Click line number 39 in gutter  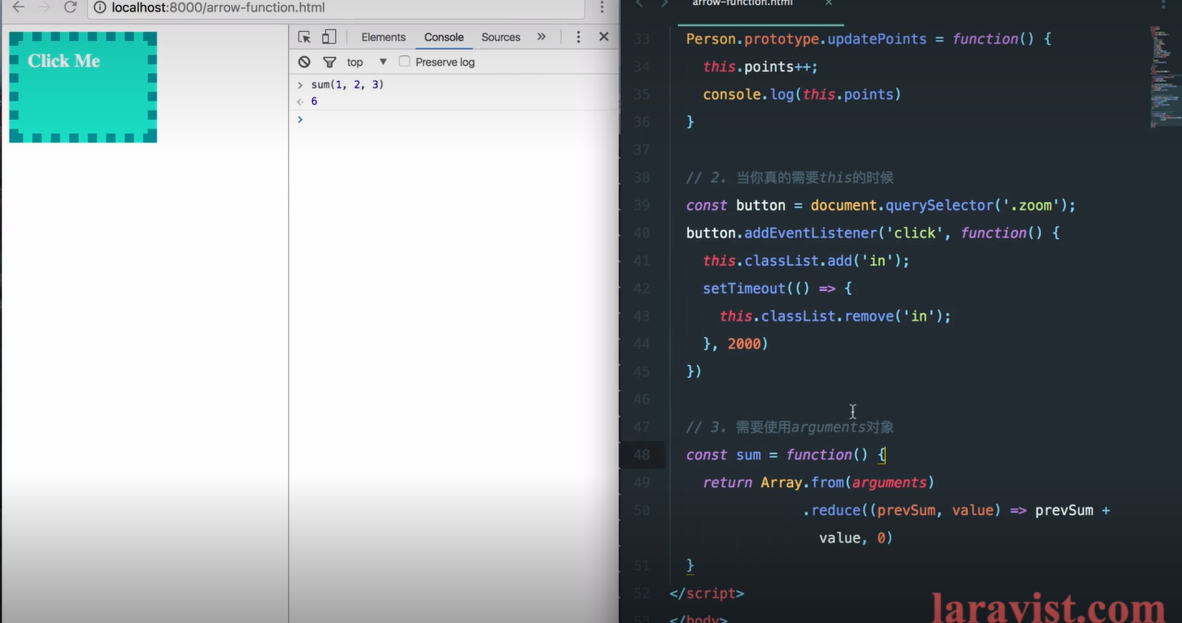tap(642, 205)
